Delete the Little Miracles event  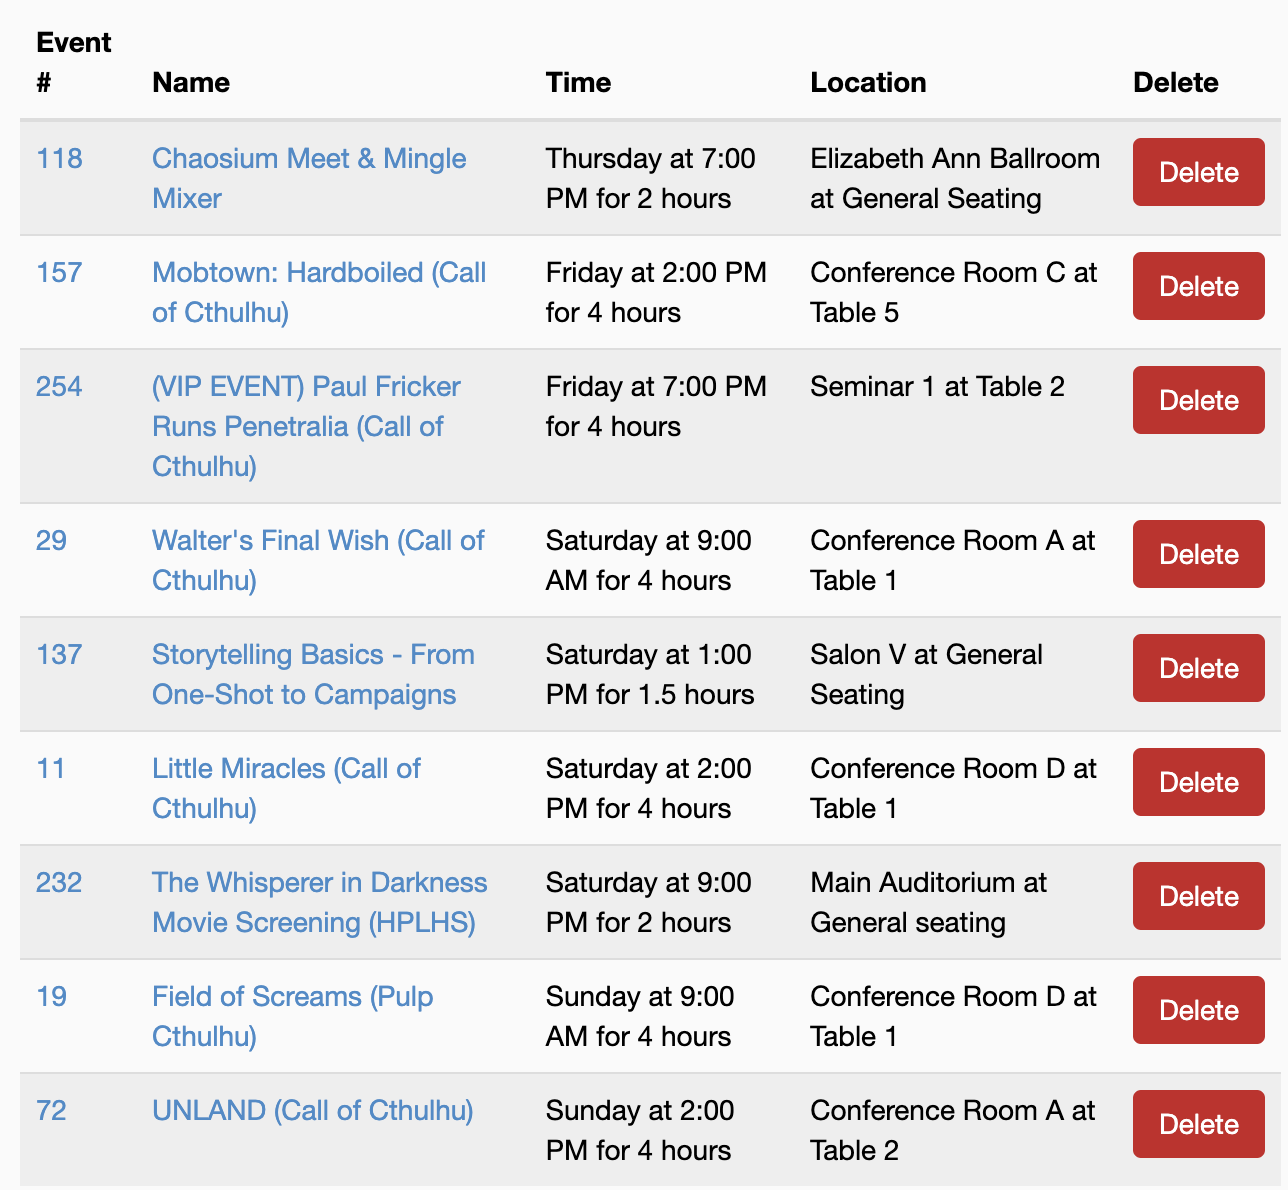pos(1198,782)
